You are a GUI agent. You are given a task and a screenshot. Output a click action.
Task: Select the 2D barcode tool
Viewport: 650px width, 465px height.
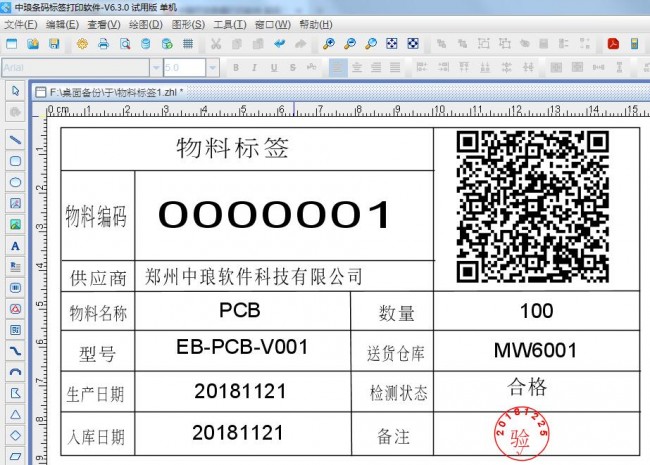pyautogui.click(x=15, y=330)
